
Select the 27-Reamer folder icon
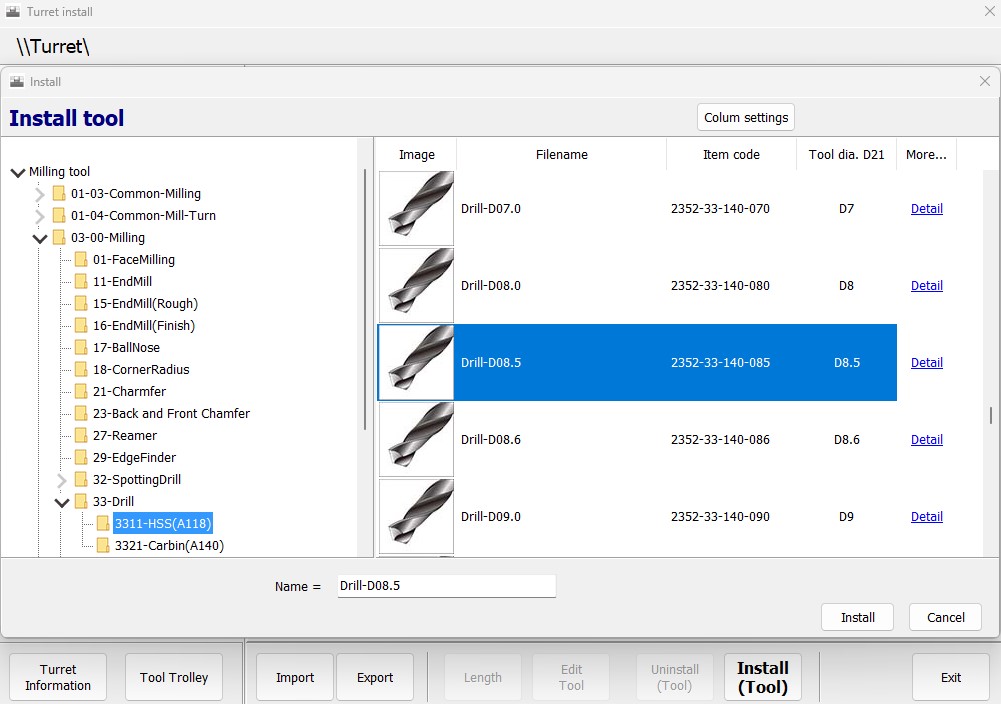pos(81,436)
